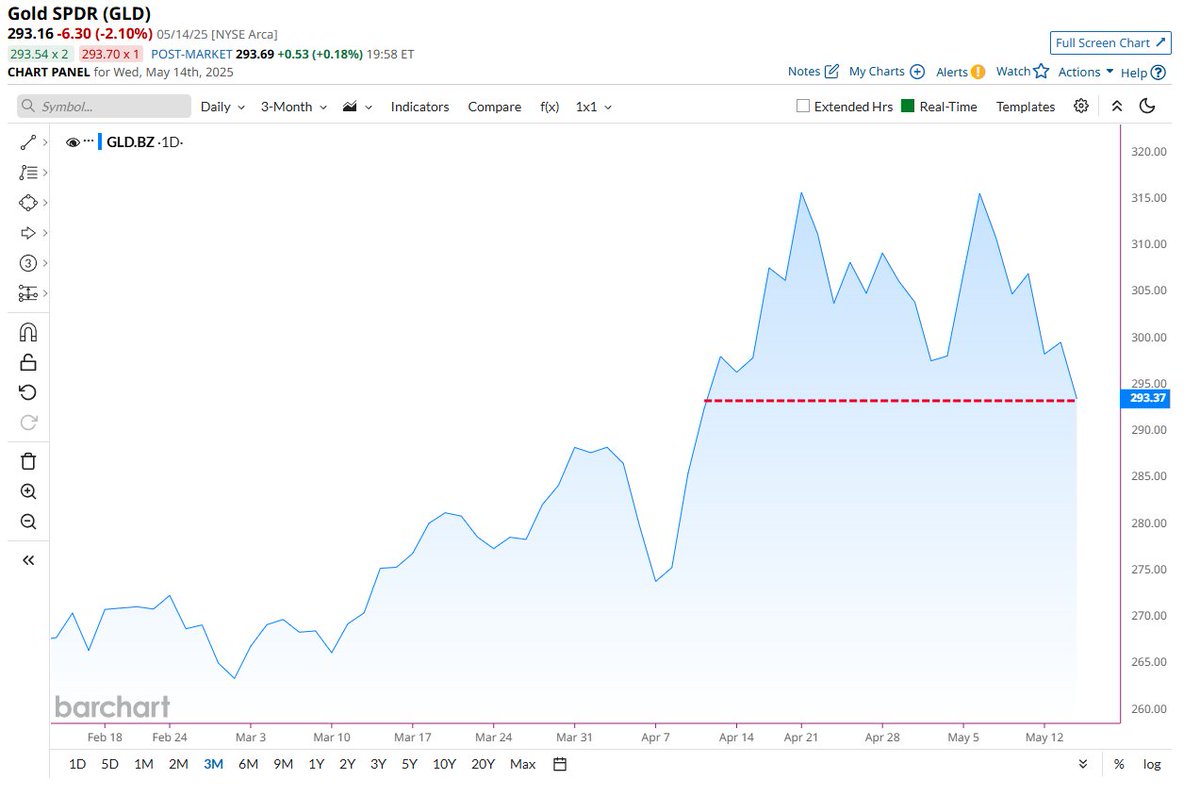Select the geometric shapes drawing tool
The height and width of the screenshot is (796, 1200).
(28, 203)
